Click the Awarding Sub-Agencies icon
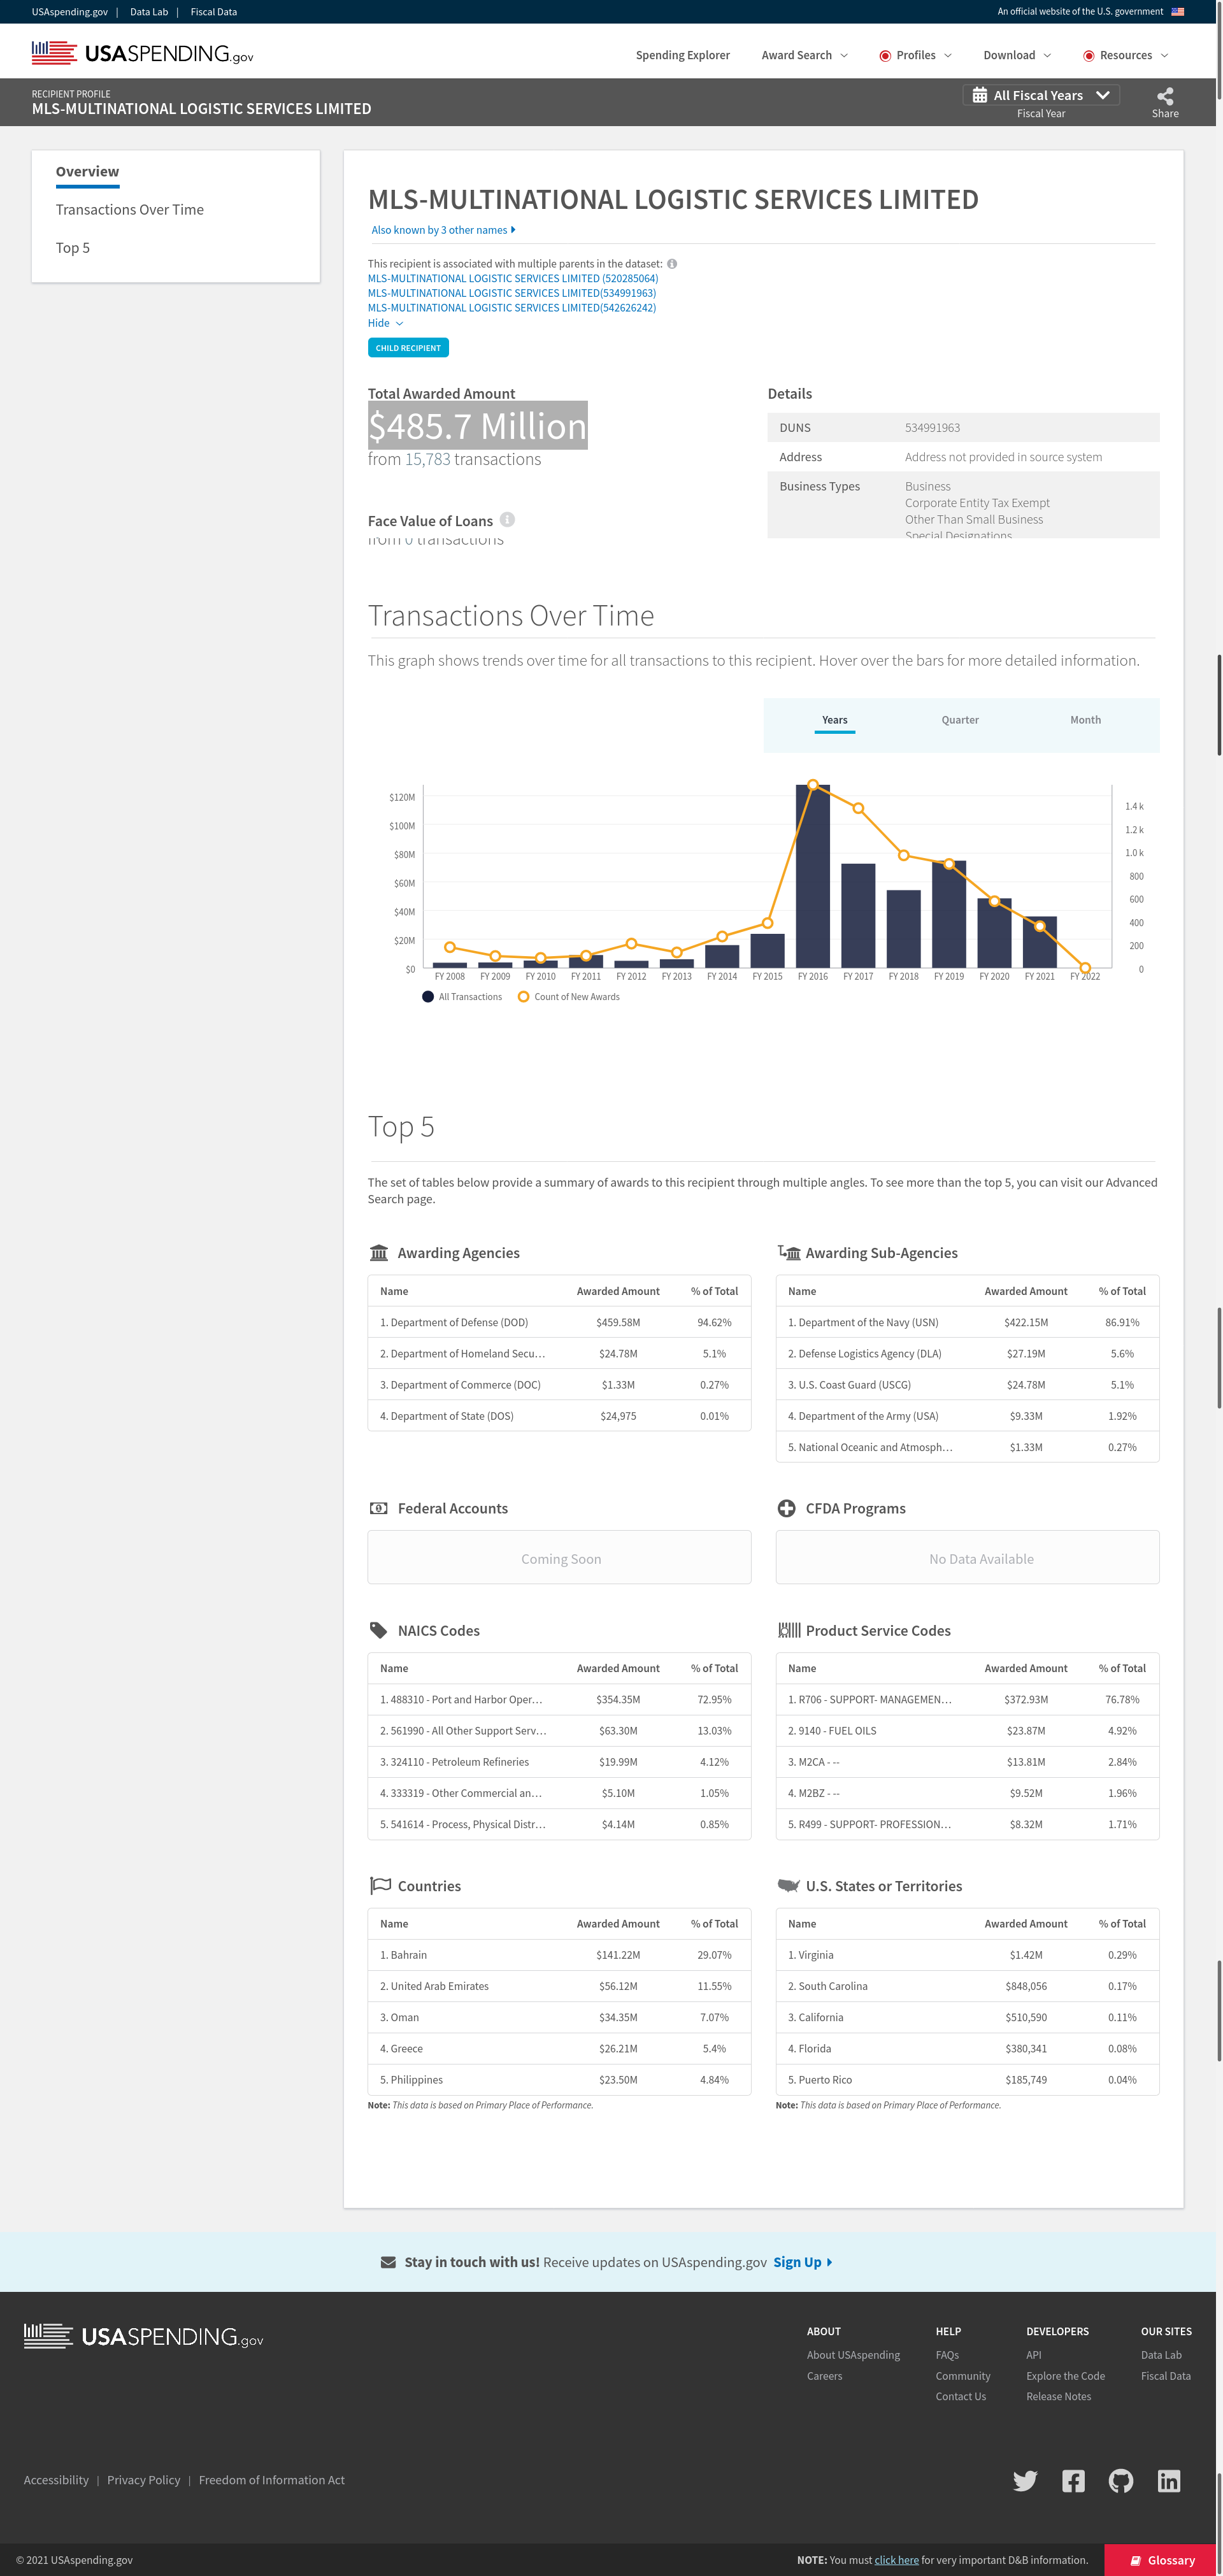This screenshot has height=2576, width=1223. pyautogui.click(x=789, y=1253)
